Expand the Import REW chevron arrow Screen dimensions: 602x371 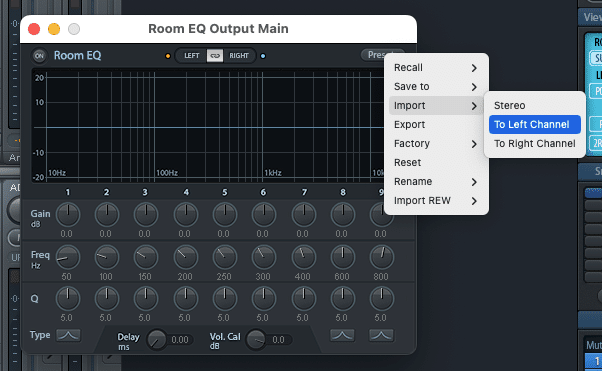click(474, 201)
